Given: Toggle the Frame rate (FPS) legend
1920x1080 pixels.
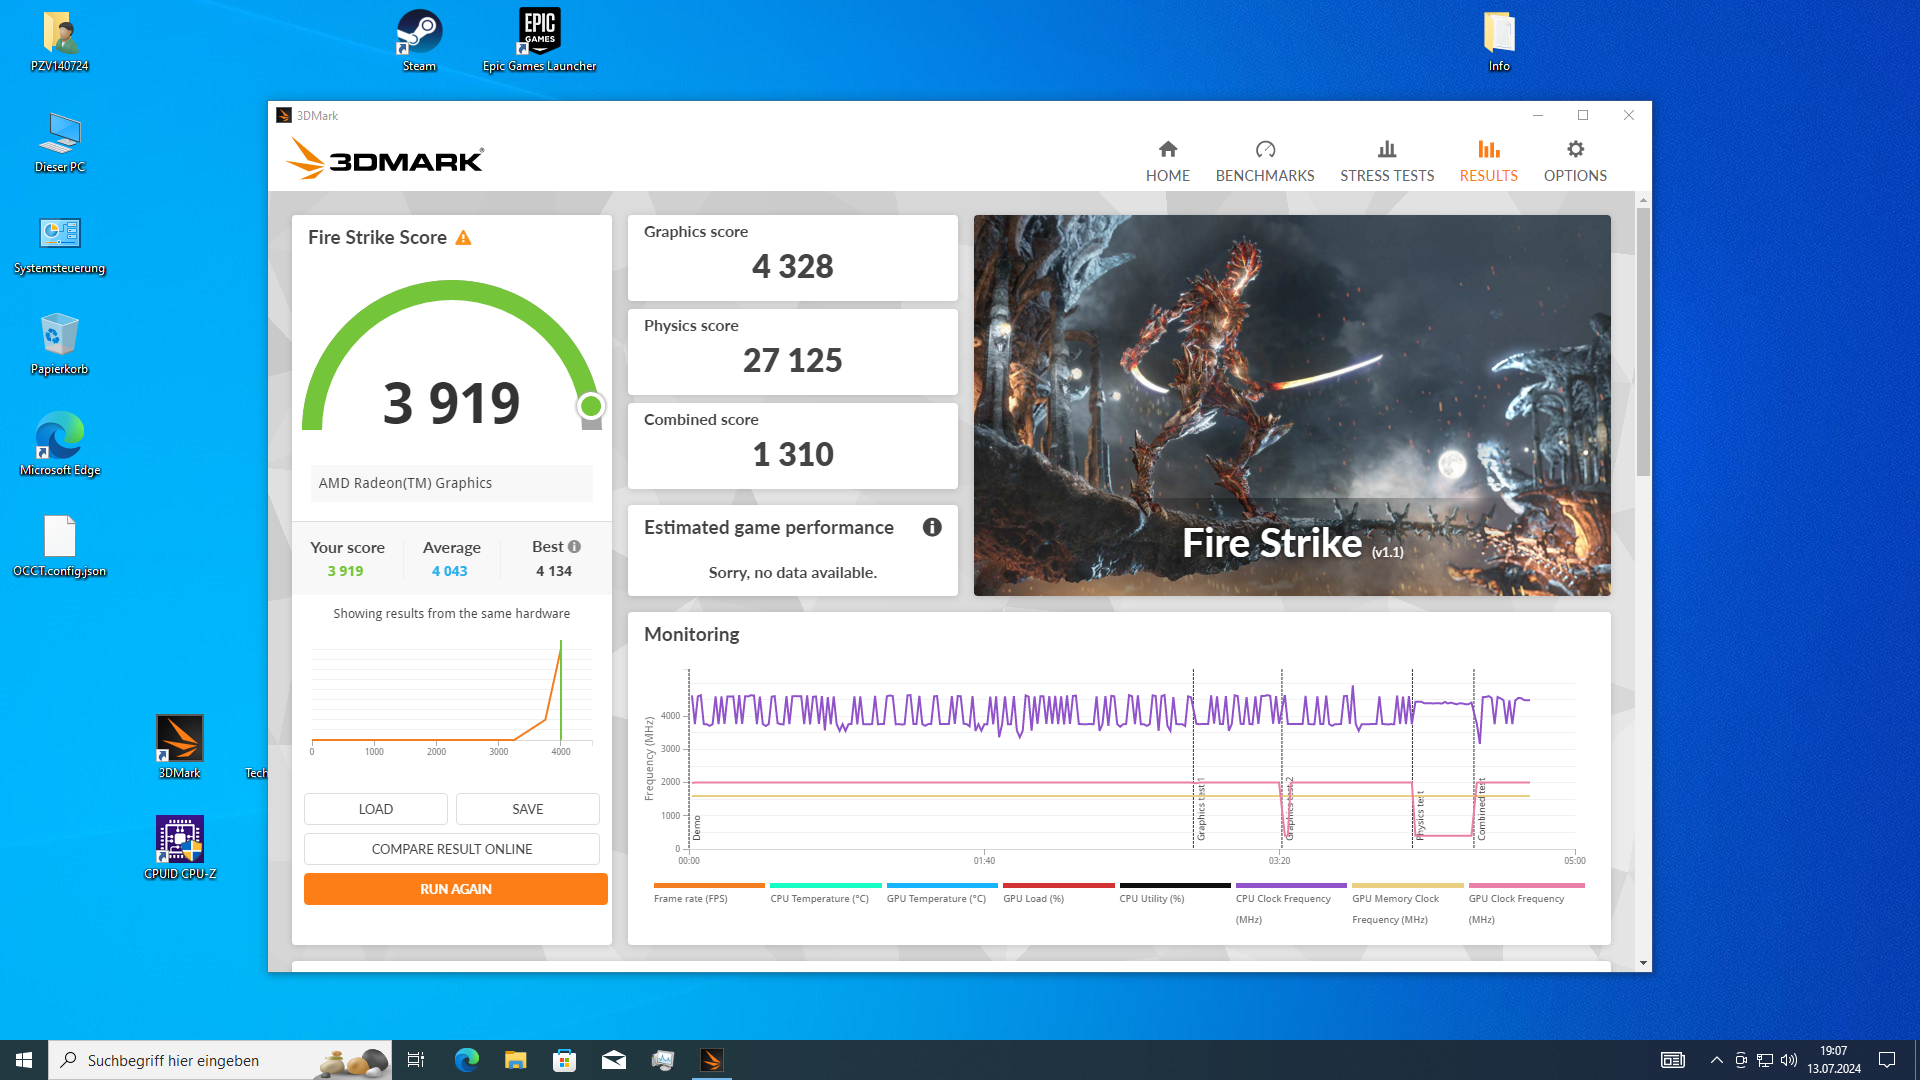Looking at the screenshot, I should [x=708, y=893].
